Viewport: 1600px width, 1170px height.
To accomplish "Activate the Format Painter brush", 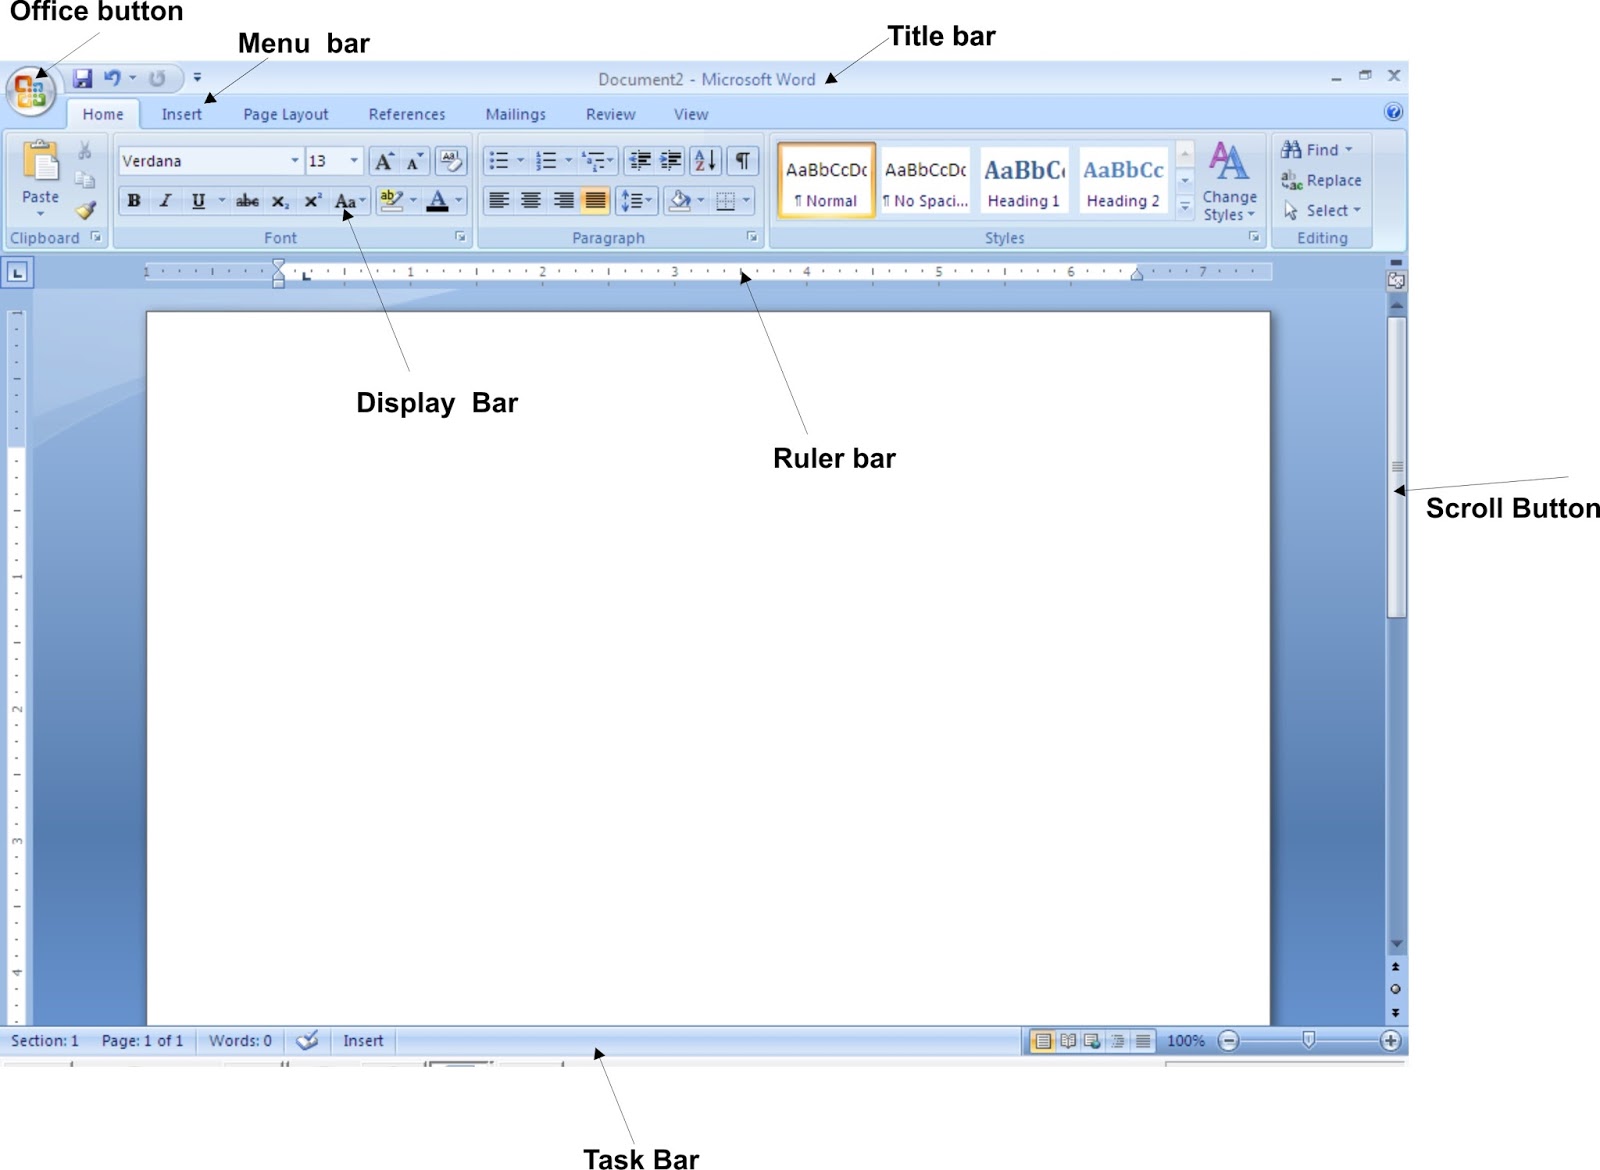I will [85, 210].
